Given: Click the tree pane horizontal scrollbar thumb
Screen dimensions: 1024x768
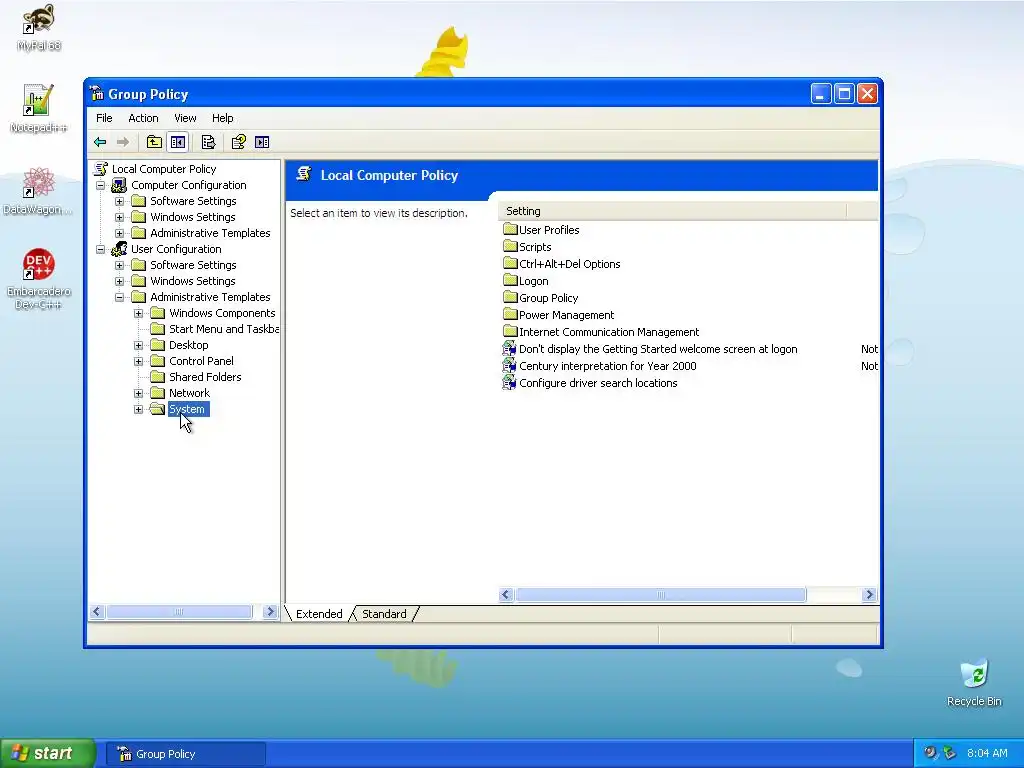Looking at the screenshot, I should pos(179,612).
